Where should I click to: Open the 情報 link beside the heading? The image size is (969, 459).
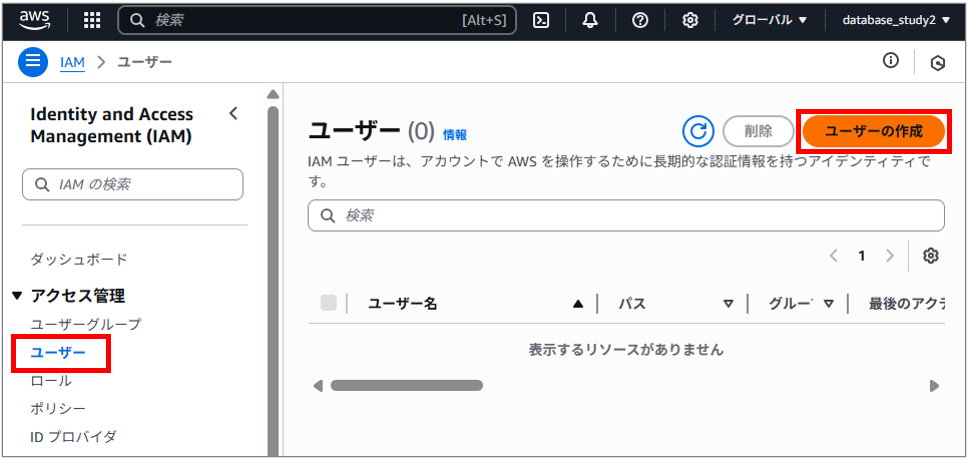pyautogui.click(x=455, y=135)
